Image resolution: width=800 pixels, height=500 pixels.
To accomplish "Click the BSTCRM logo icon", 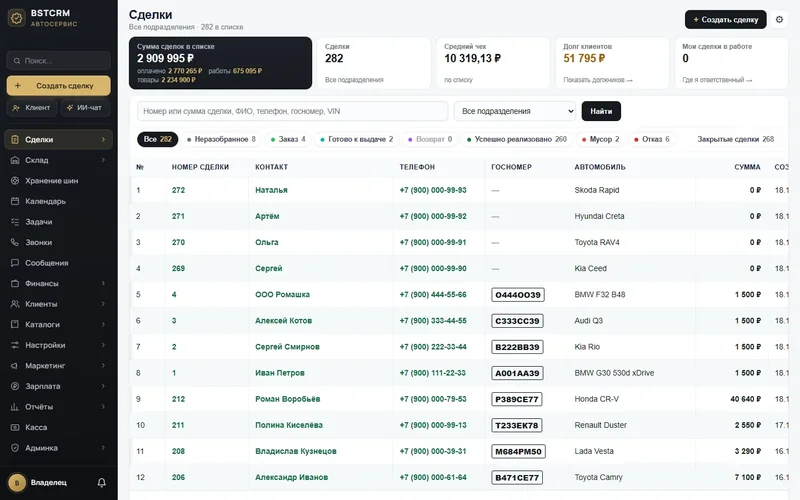I will 16,18.
